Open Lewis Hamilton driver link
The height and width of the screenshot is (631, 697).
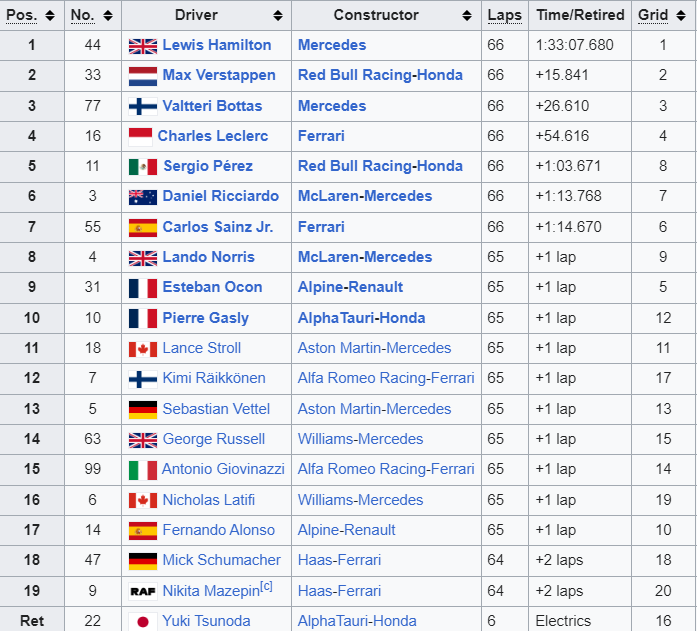[x=217, y=45]
